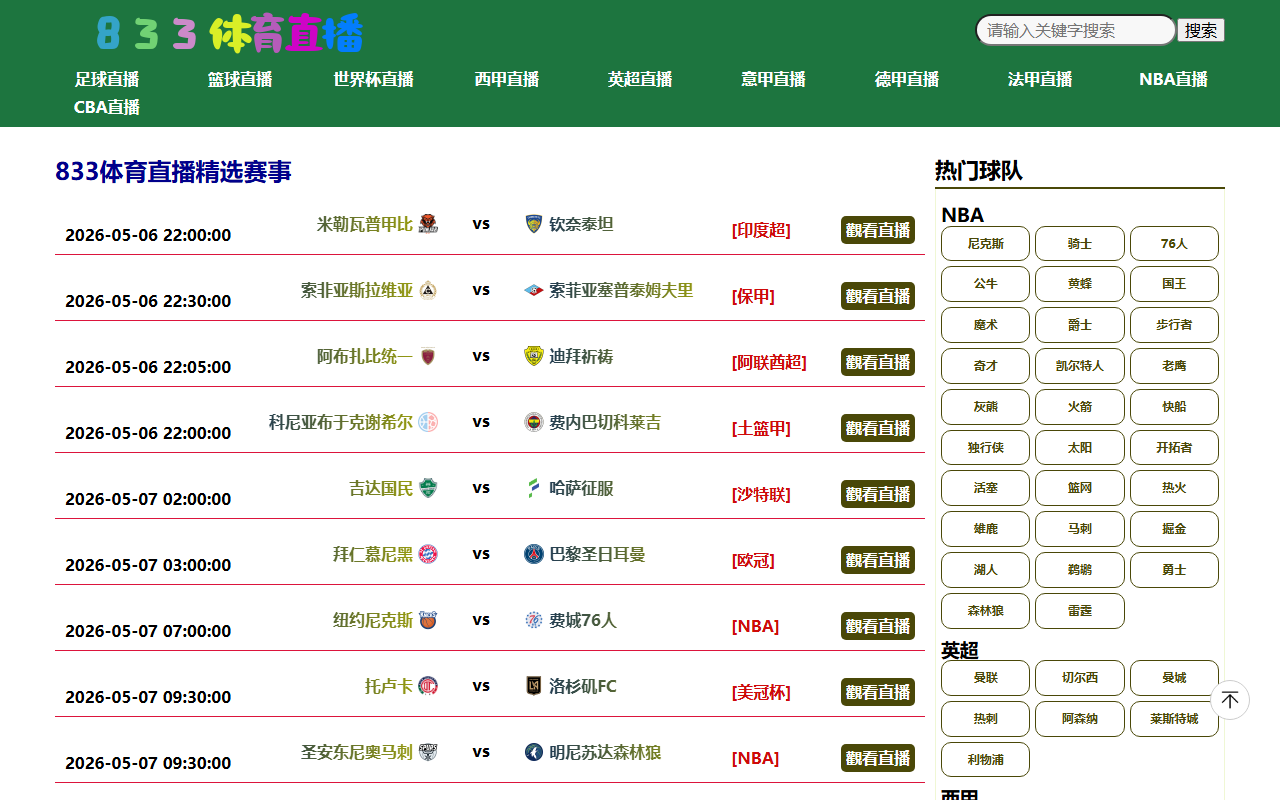Select the 曼联 hot team tag

[x=985, y=678]
